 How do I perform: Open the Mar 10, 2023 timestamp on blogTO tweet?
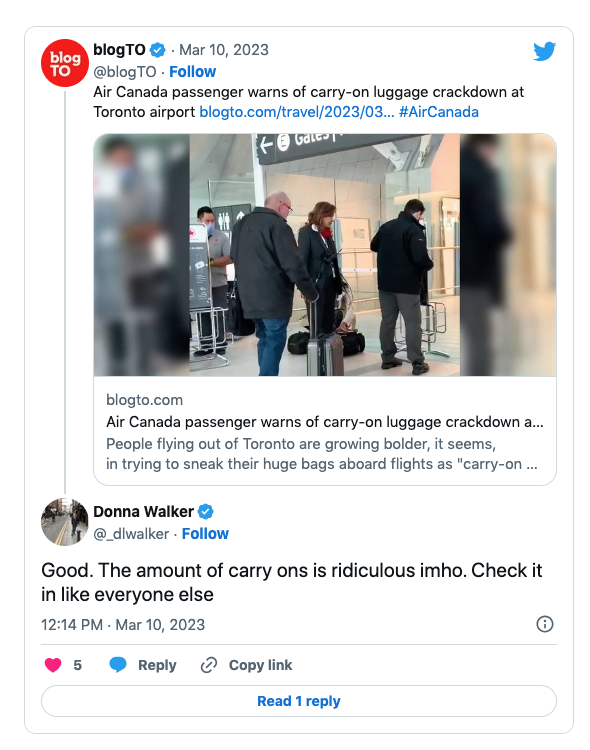[223, 50]
